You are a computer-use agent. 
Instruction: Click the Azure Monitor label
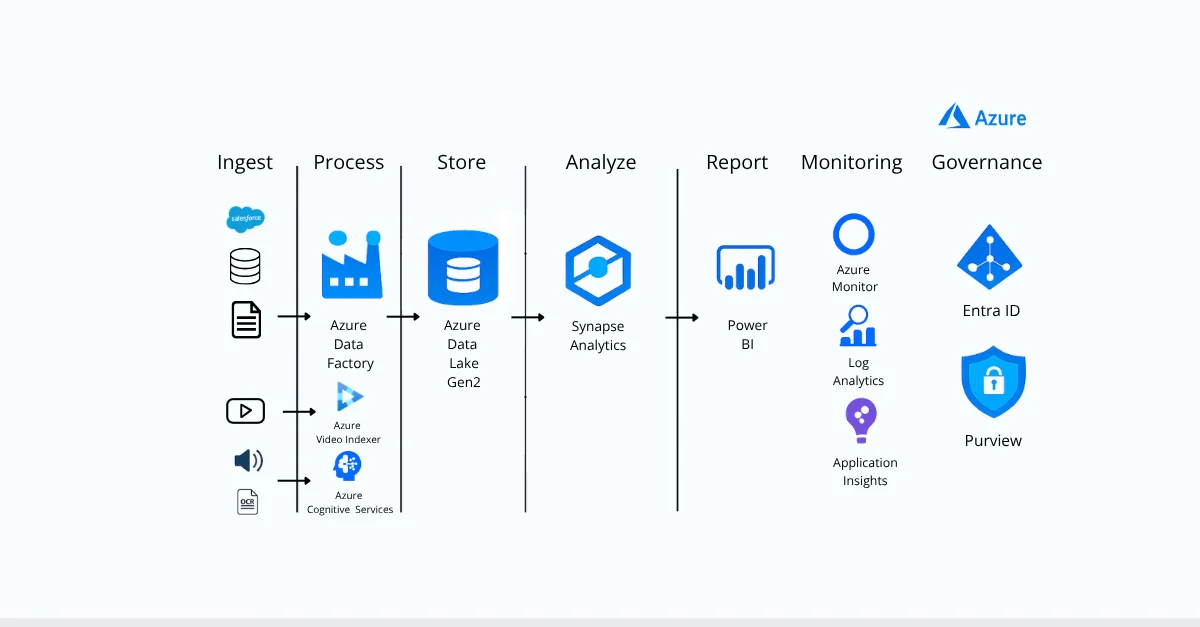click(854, 278)
